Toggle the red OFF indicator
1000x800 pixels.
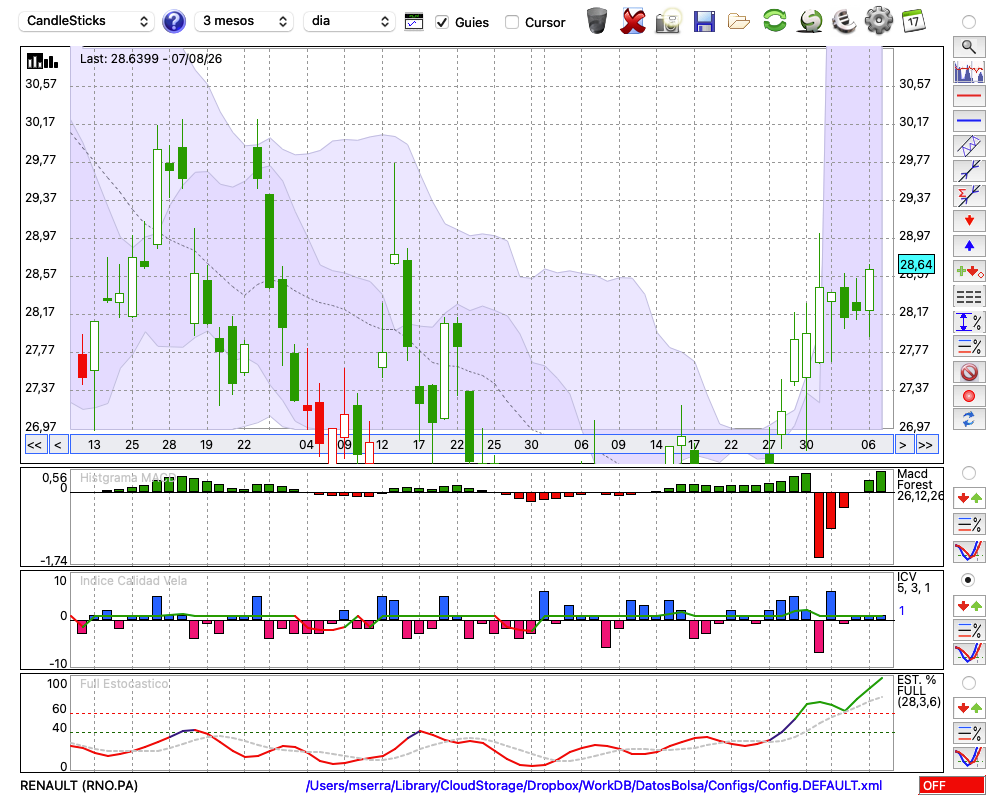pos(952,785)
